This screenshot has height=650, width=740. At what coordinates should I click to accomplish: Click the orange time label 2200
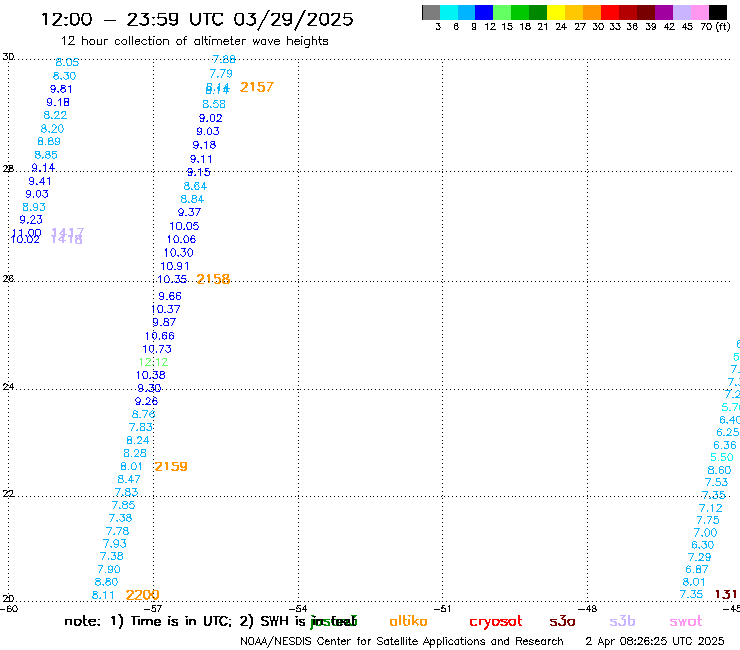[143, 595]
